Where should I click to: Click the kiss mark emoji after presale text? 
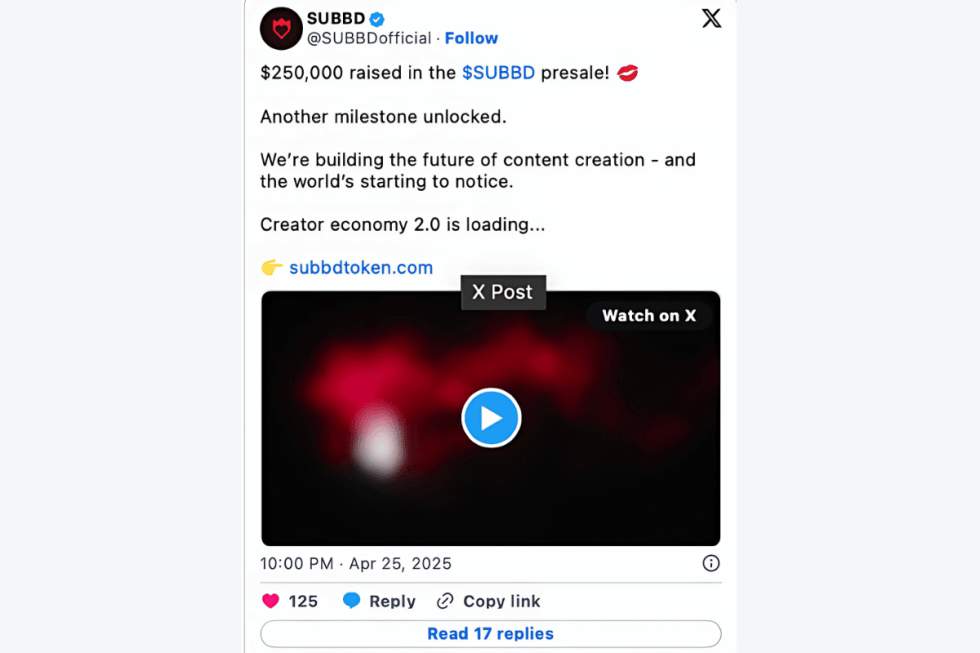(x=627, y=72)
